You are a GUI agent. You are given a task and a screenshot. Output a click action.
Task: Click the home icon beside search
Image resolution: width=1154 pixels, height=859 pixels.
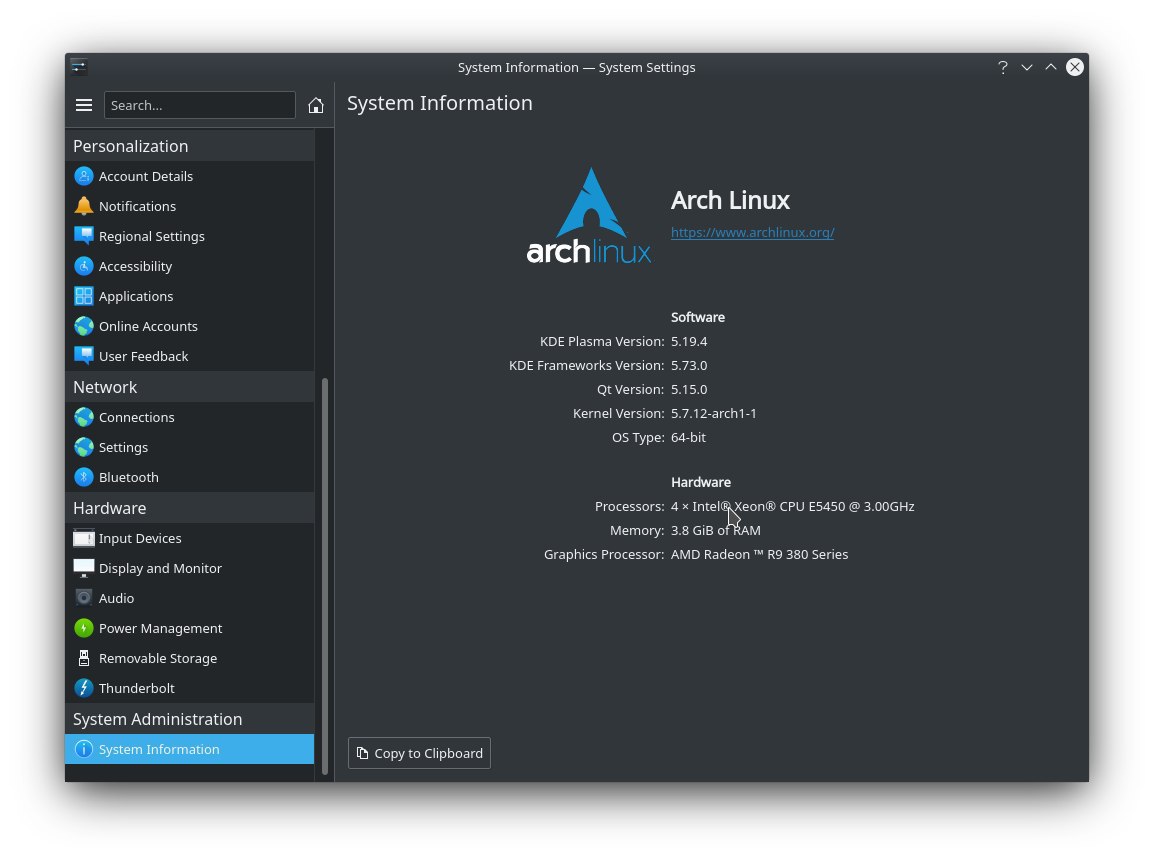(x=316, y=105)
